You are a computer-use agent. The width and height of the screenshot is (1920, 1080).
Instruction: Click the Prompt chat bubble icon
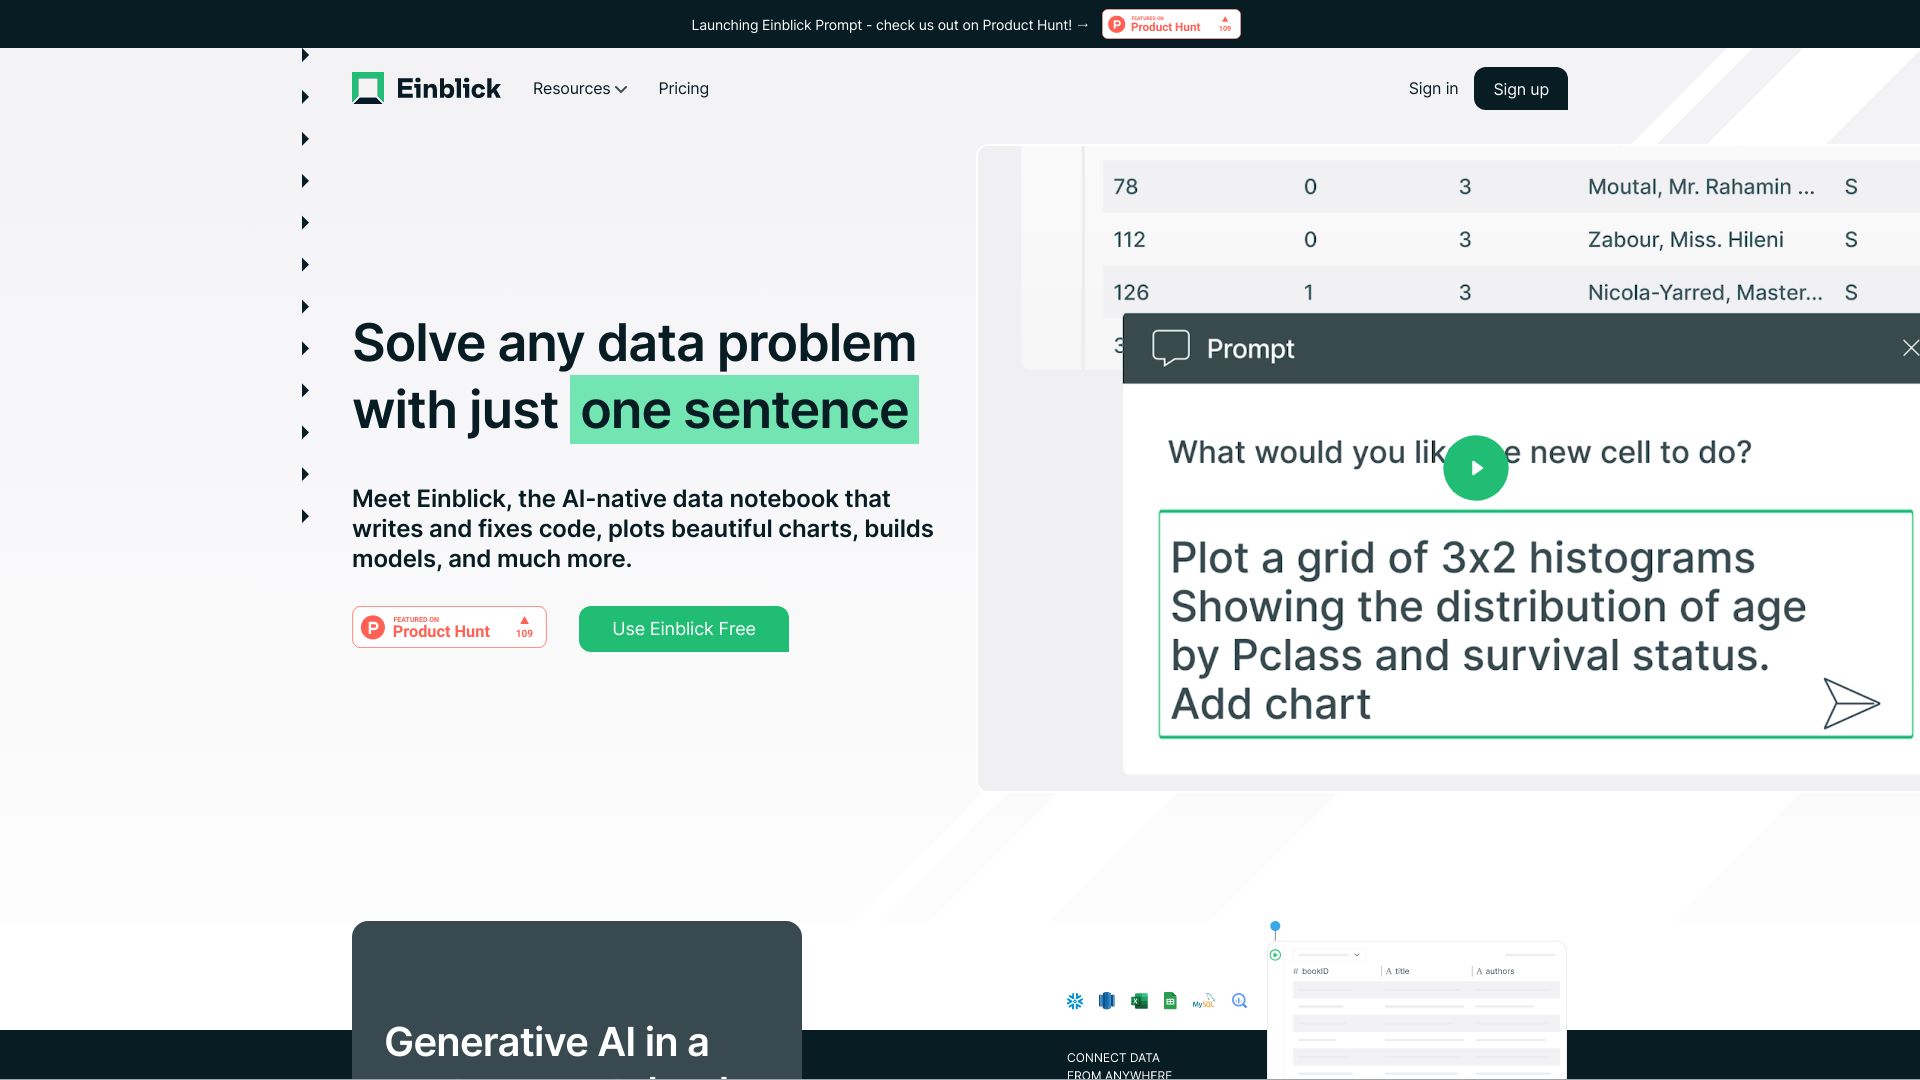point(1171,347)
